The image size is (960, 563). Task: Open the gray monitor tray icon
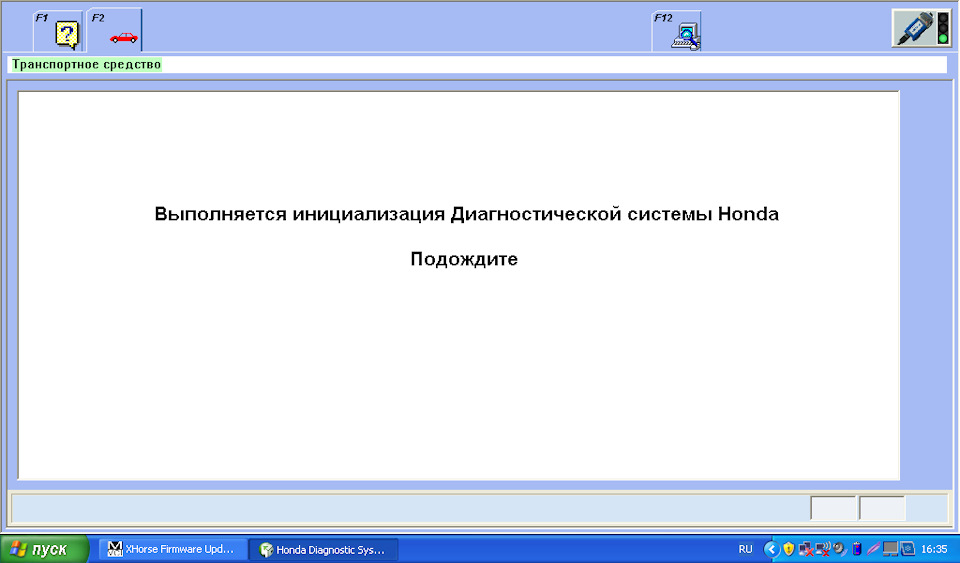coord(890,549)
